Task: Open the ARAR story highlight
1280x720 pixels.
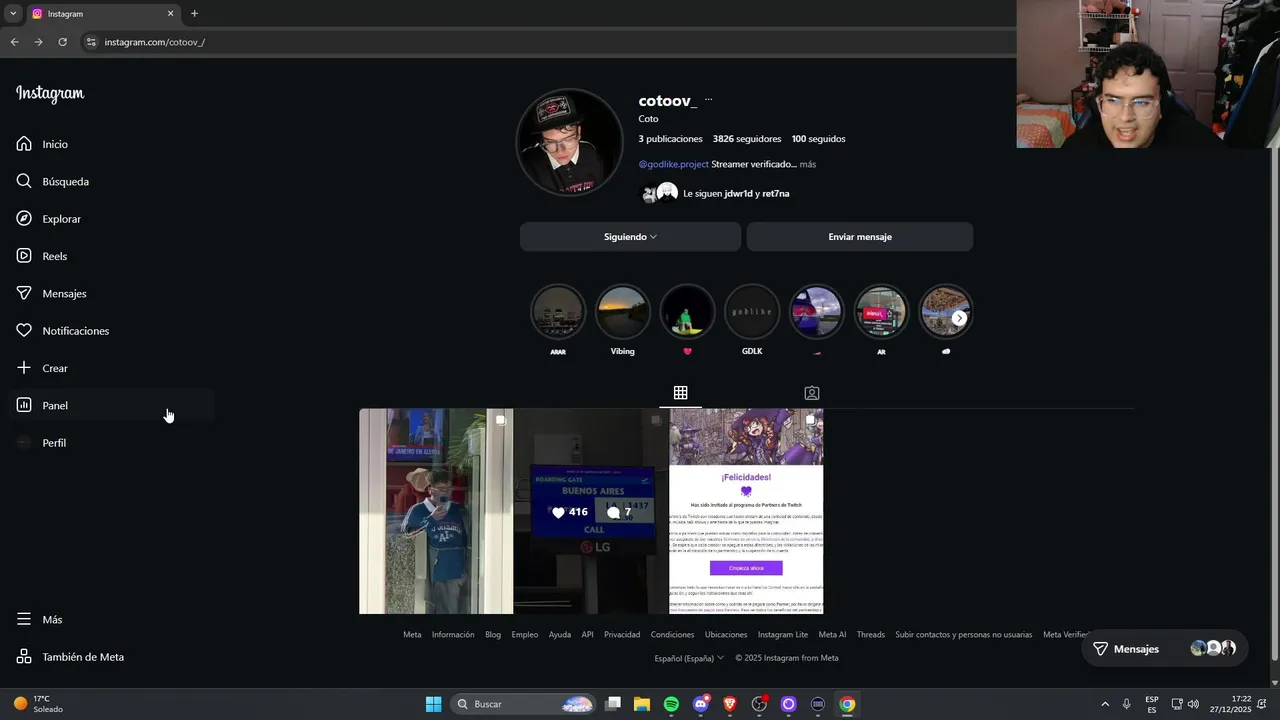Action: point(558,312)
